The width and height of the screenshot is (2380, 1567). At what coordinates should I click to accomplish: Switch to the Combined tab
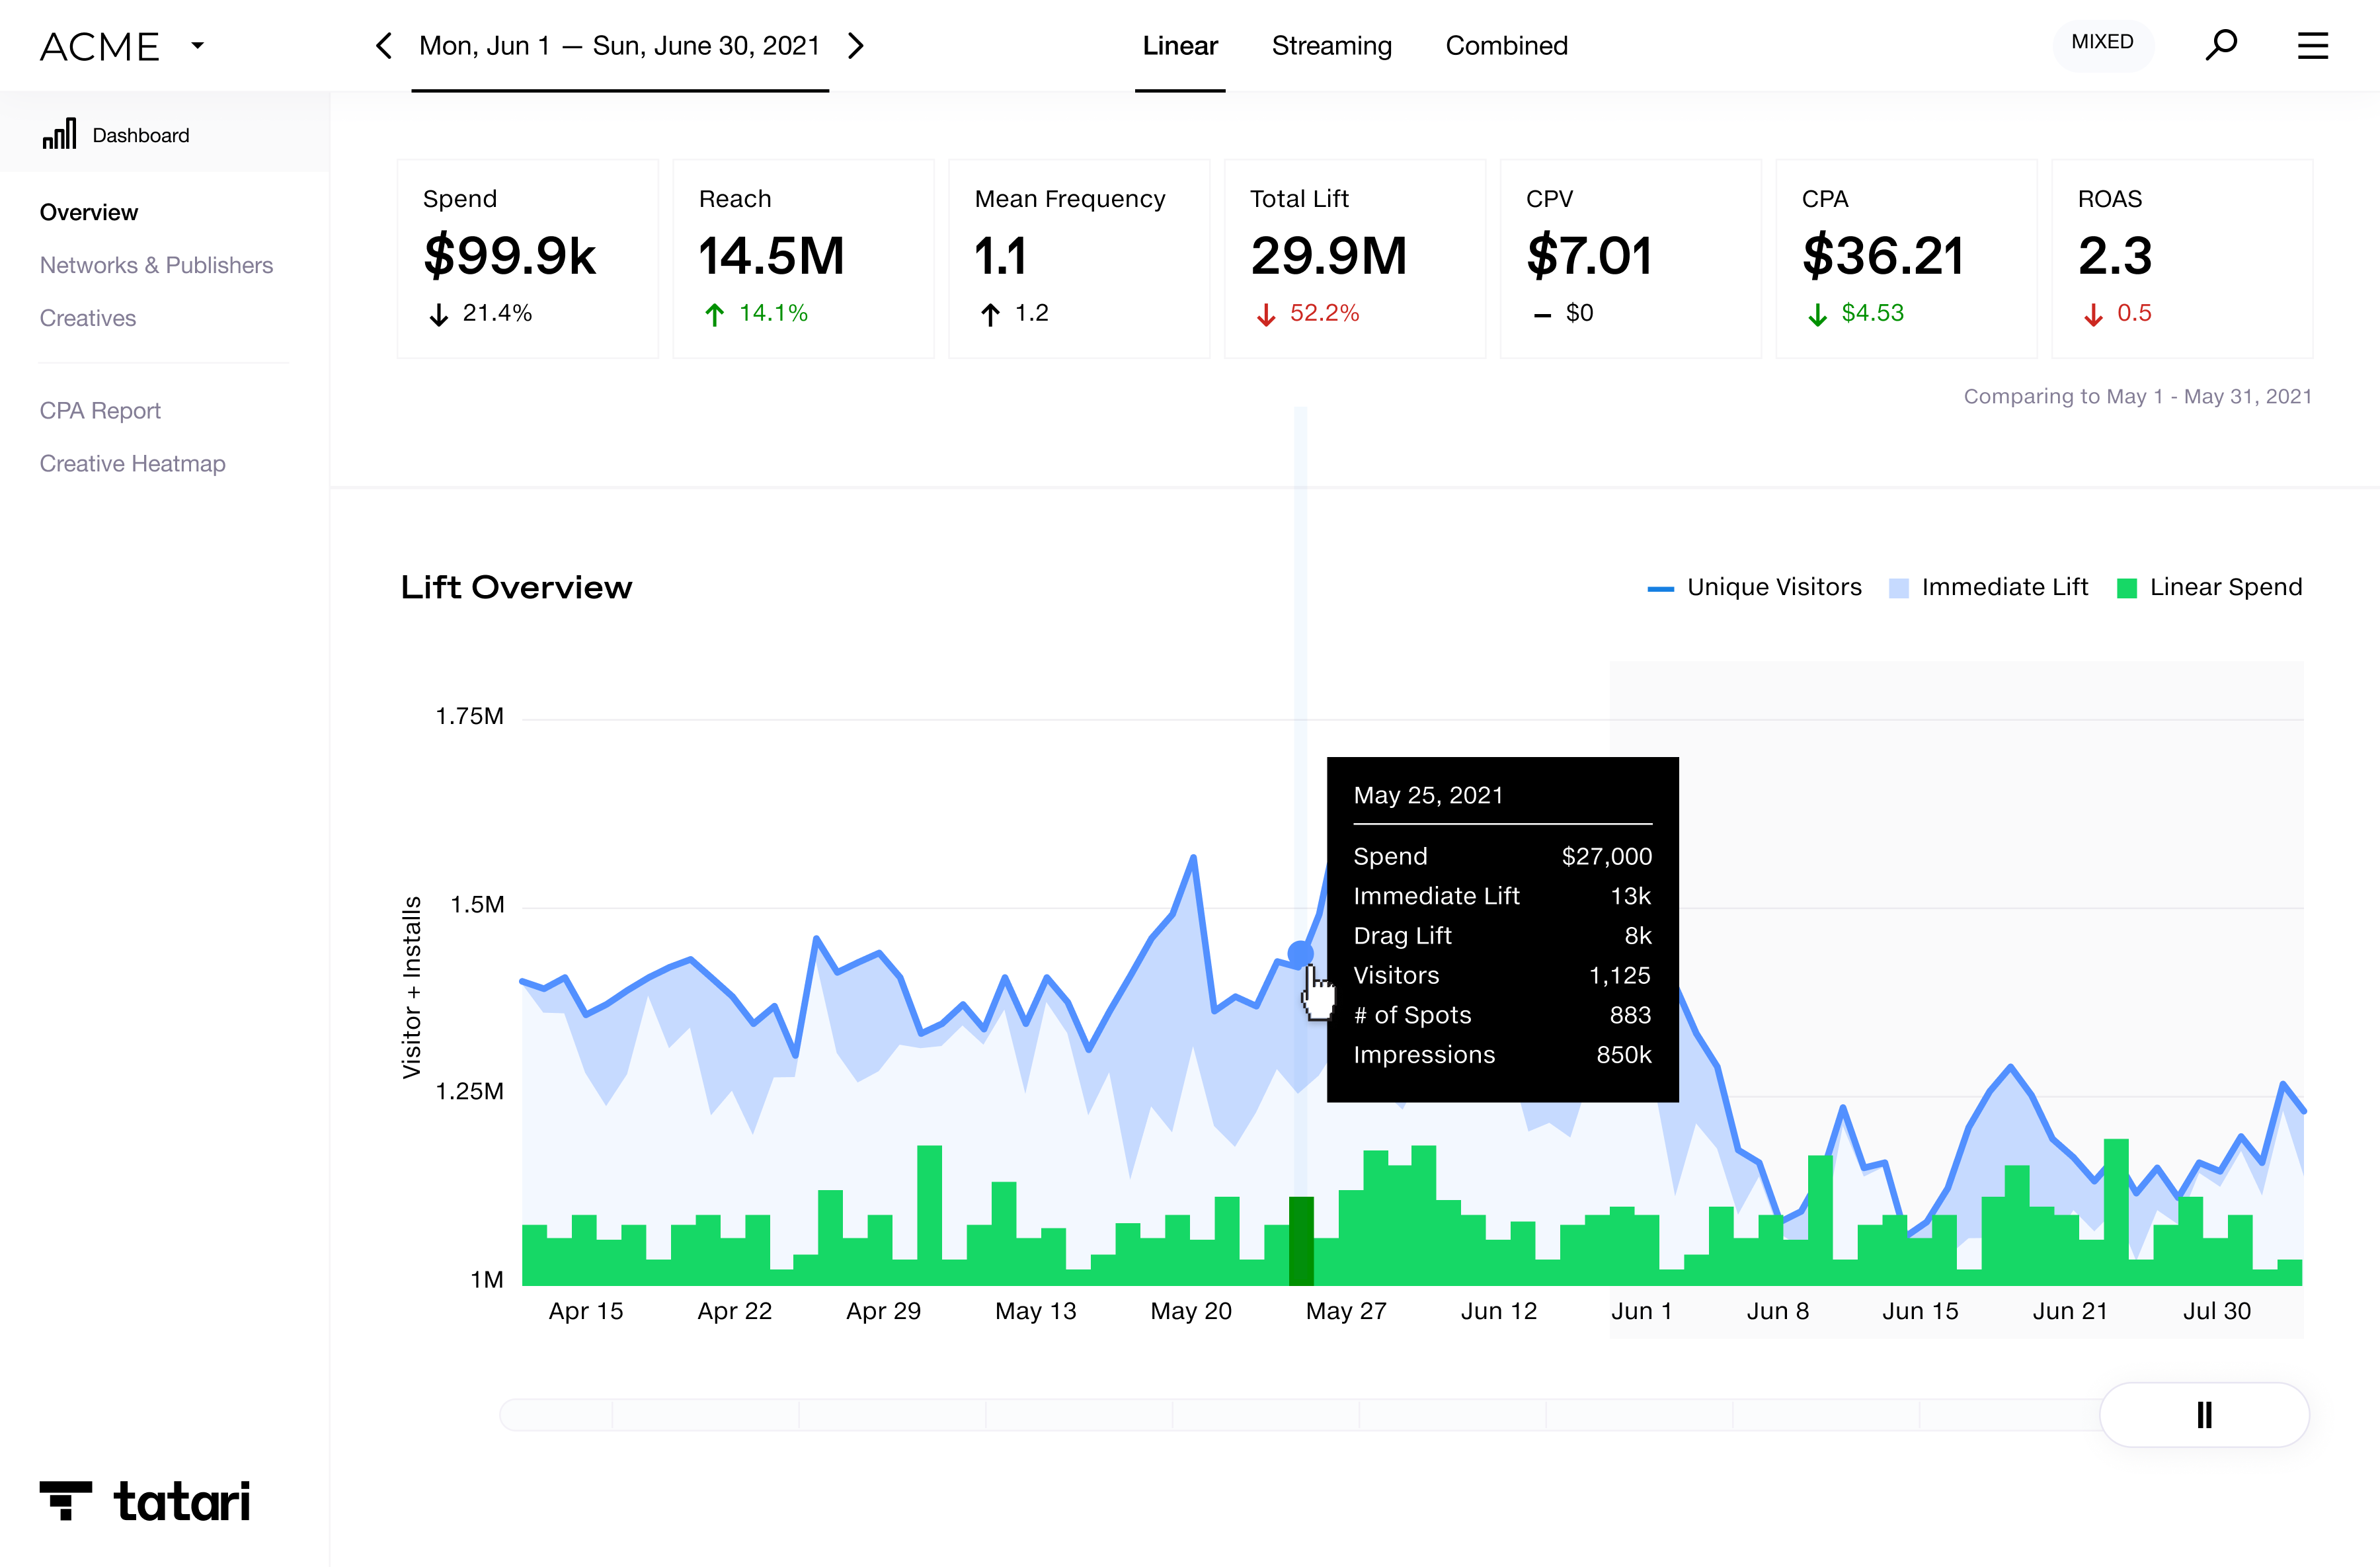coord(1506,46)
